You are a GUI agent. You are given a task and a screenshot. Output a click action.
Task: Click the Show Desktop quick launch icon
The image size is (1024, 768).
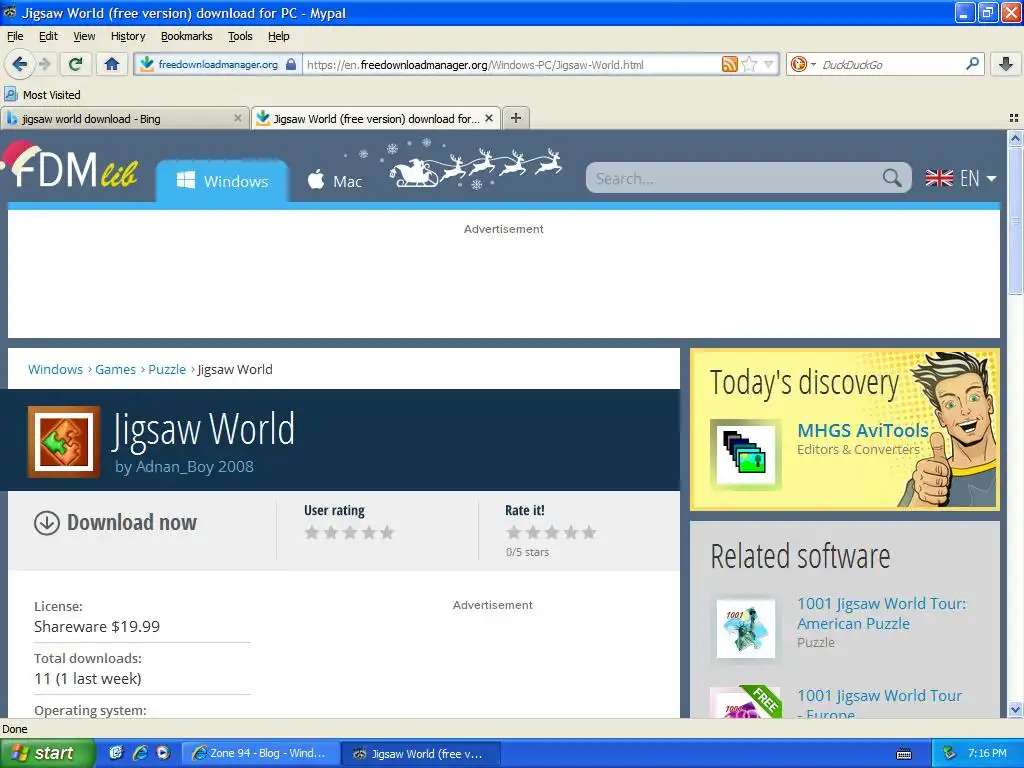(116, 753)
